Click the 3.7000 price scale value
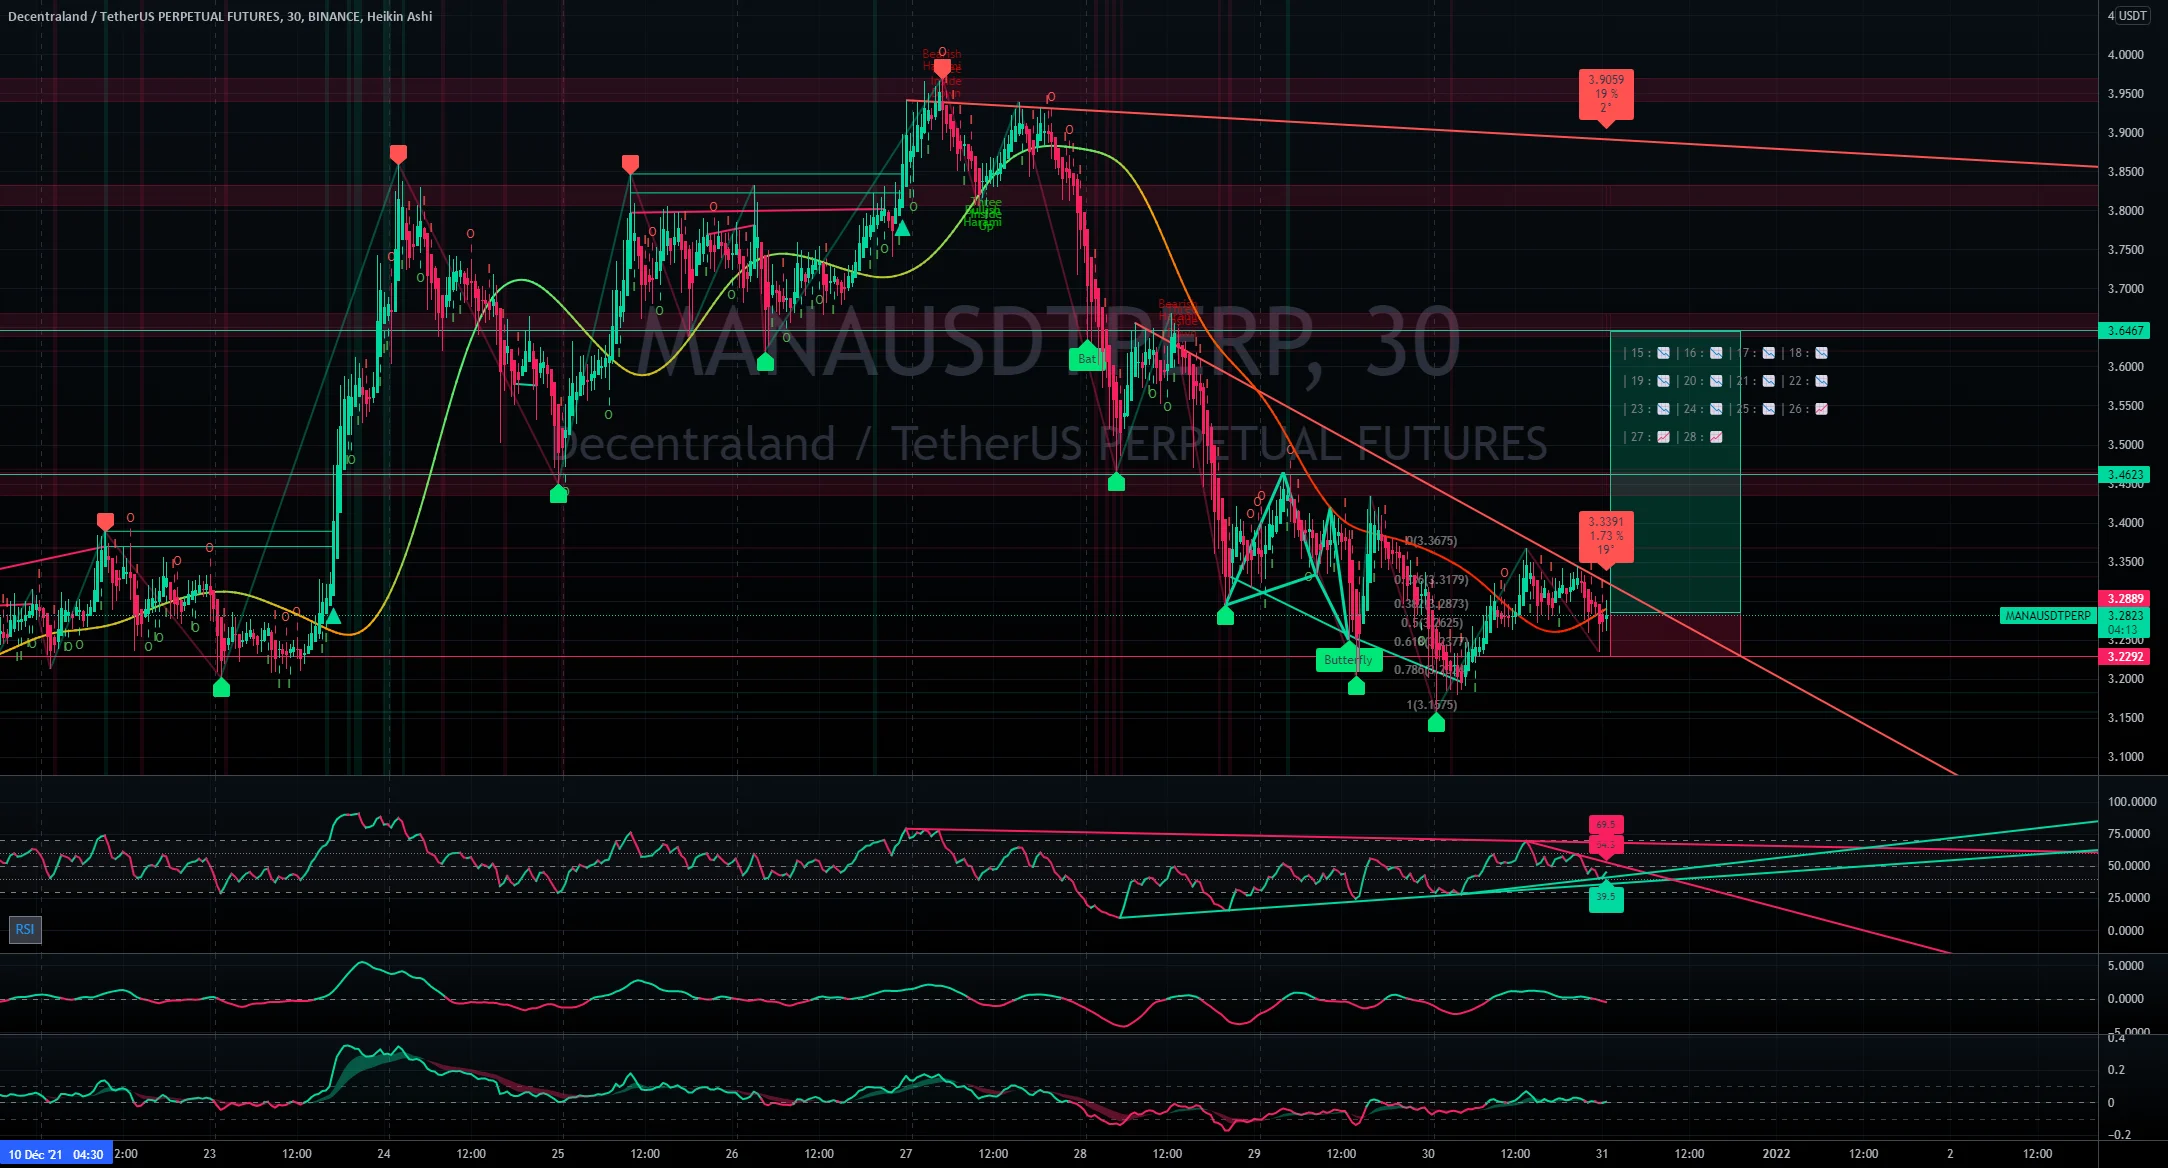This screenshot has width=2168, height=1168. pyautogui.click(x=2125, y=289)
